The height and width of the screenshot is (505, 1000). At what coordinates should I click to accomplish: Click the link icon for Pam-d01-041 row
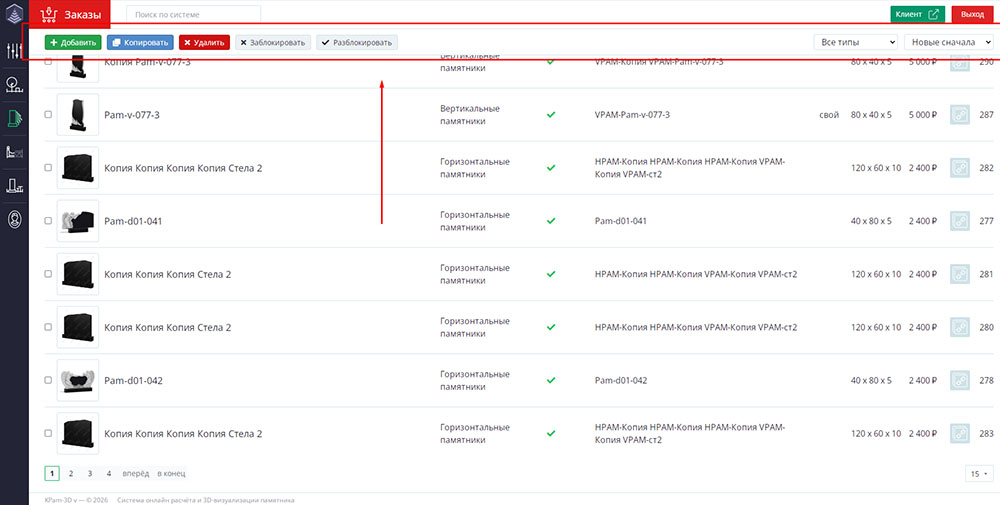959,221
